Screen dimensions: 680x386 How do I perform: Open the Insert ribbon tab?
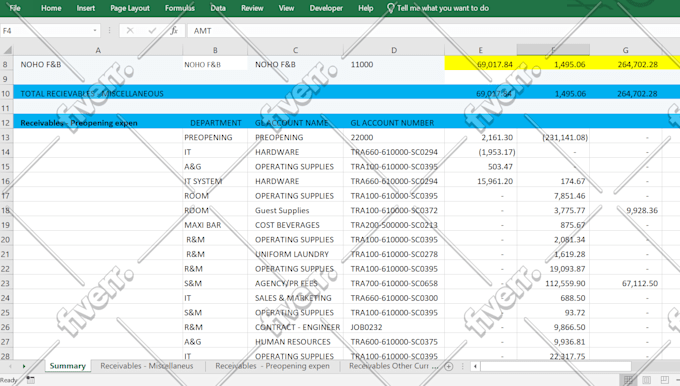click(x=85, y=8)
